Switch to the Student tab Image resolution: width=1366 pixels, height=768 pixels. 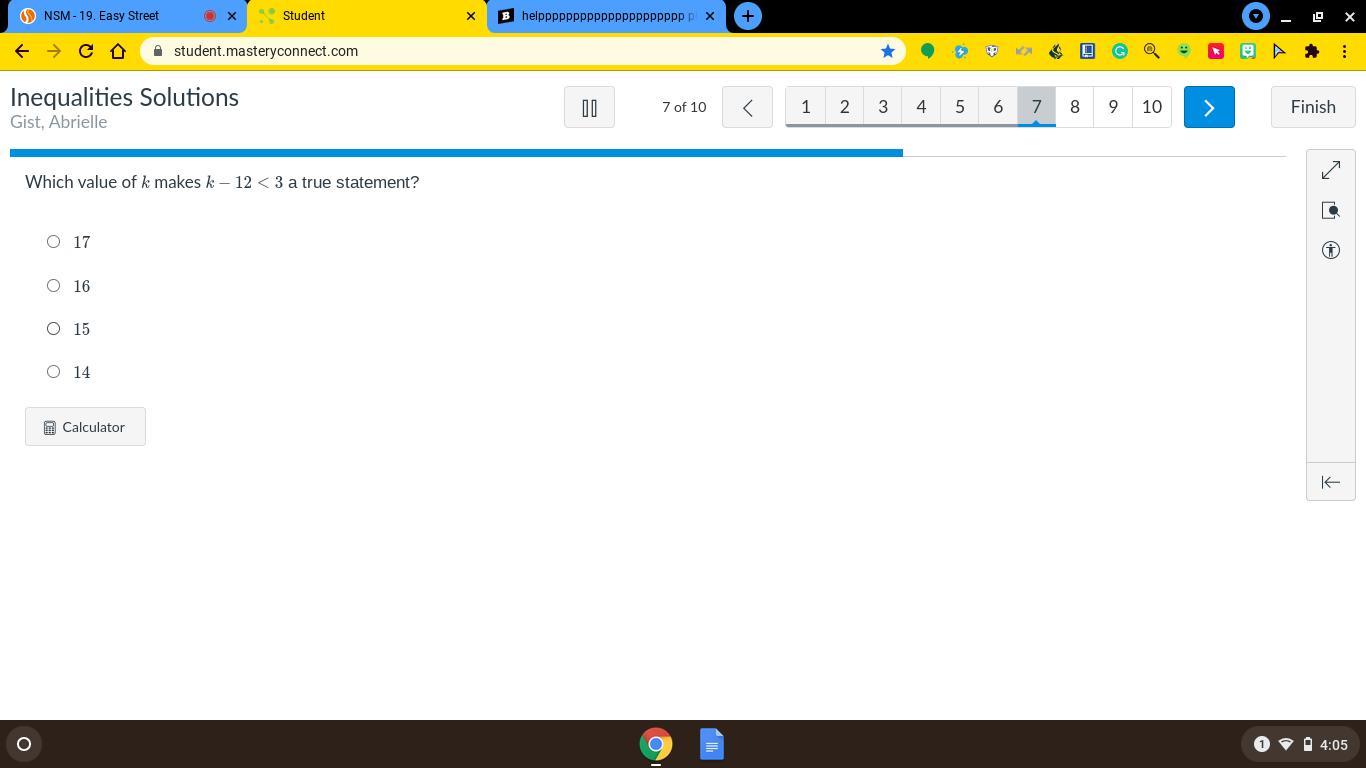click(366, 16)
